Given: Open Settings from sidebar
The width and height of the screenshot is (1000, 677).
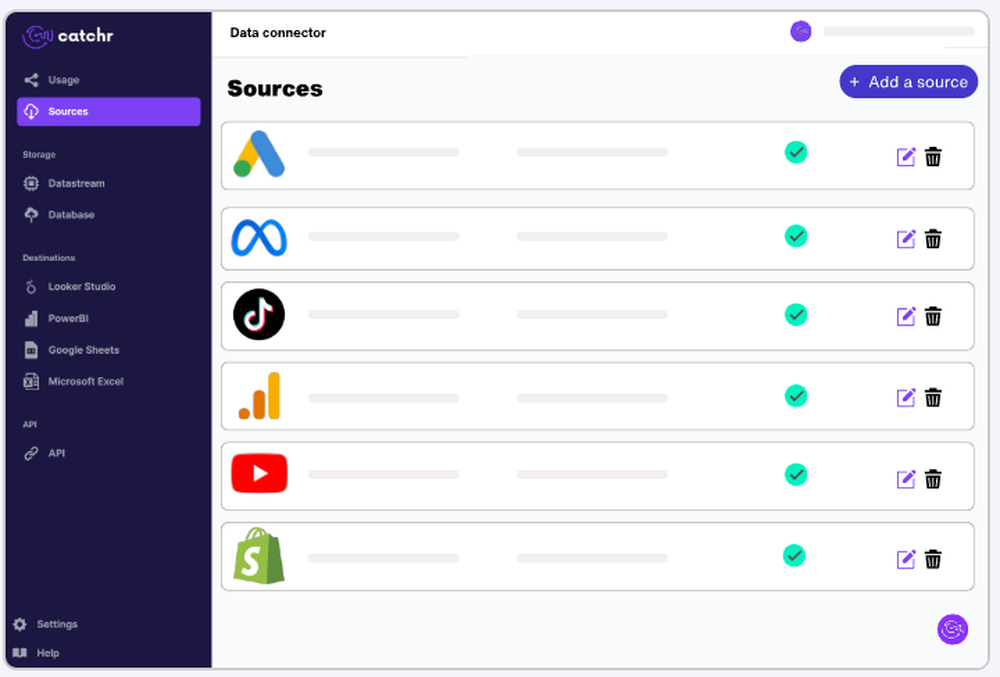Looking at the screenshot, I should coord(56,624).
